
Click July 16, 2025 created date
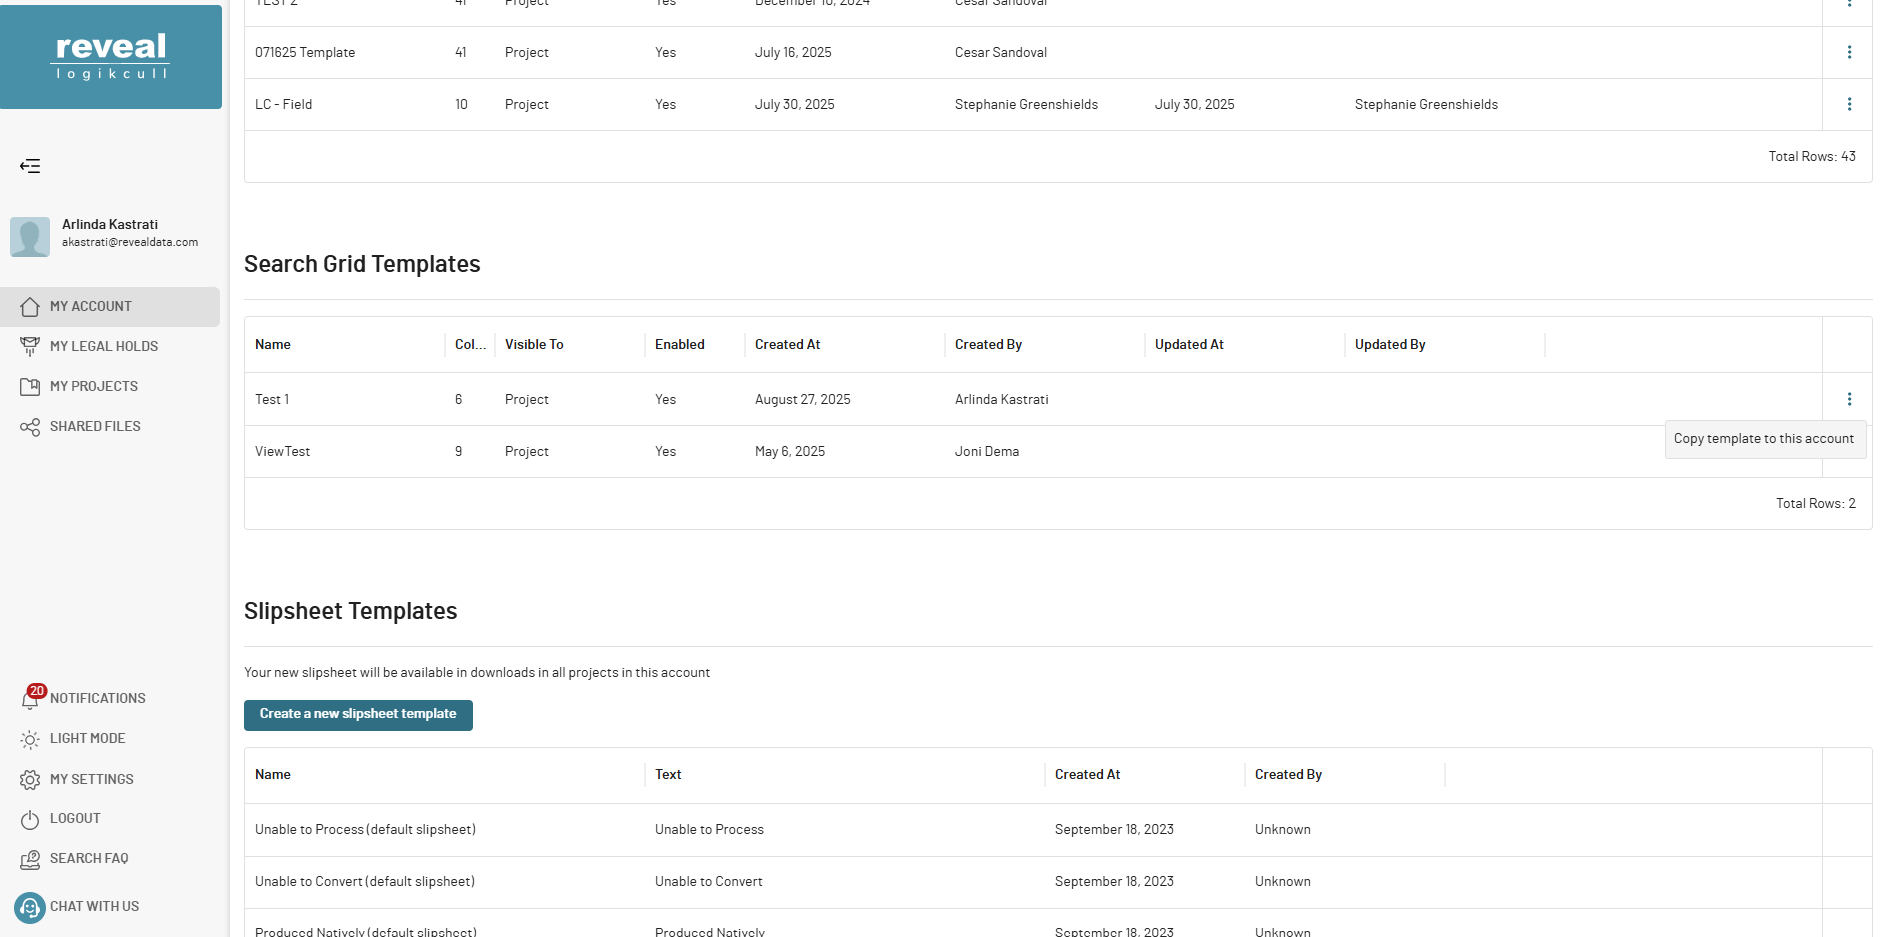point(793,53)
